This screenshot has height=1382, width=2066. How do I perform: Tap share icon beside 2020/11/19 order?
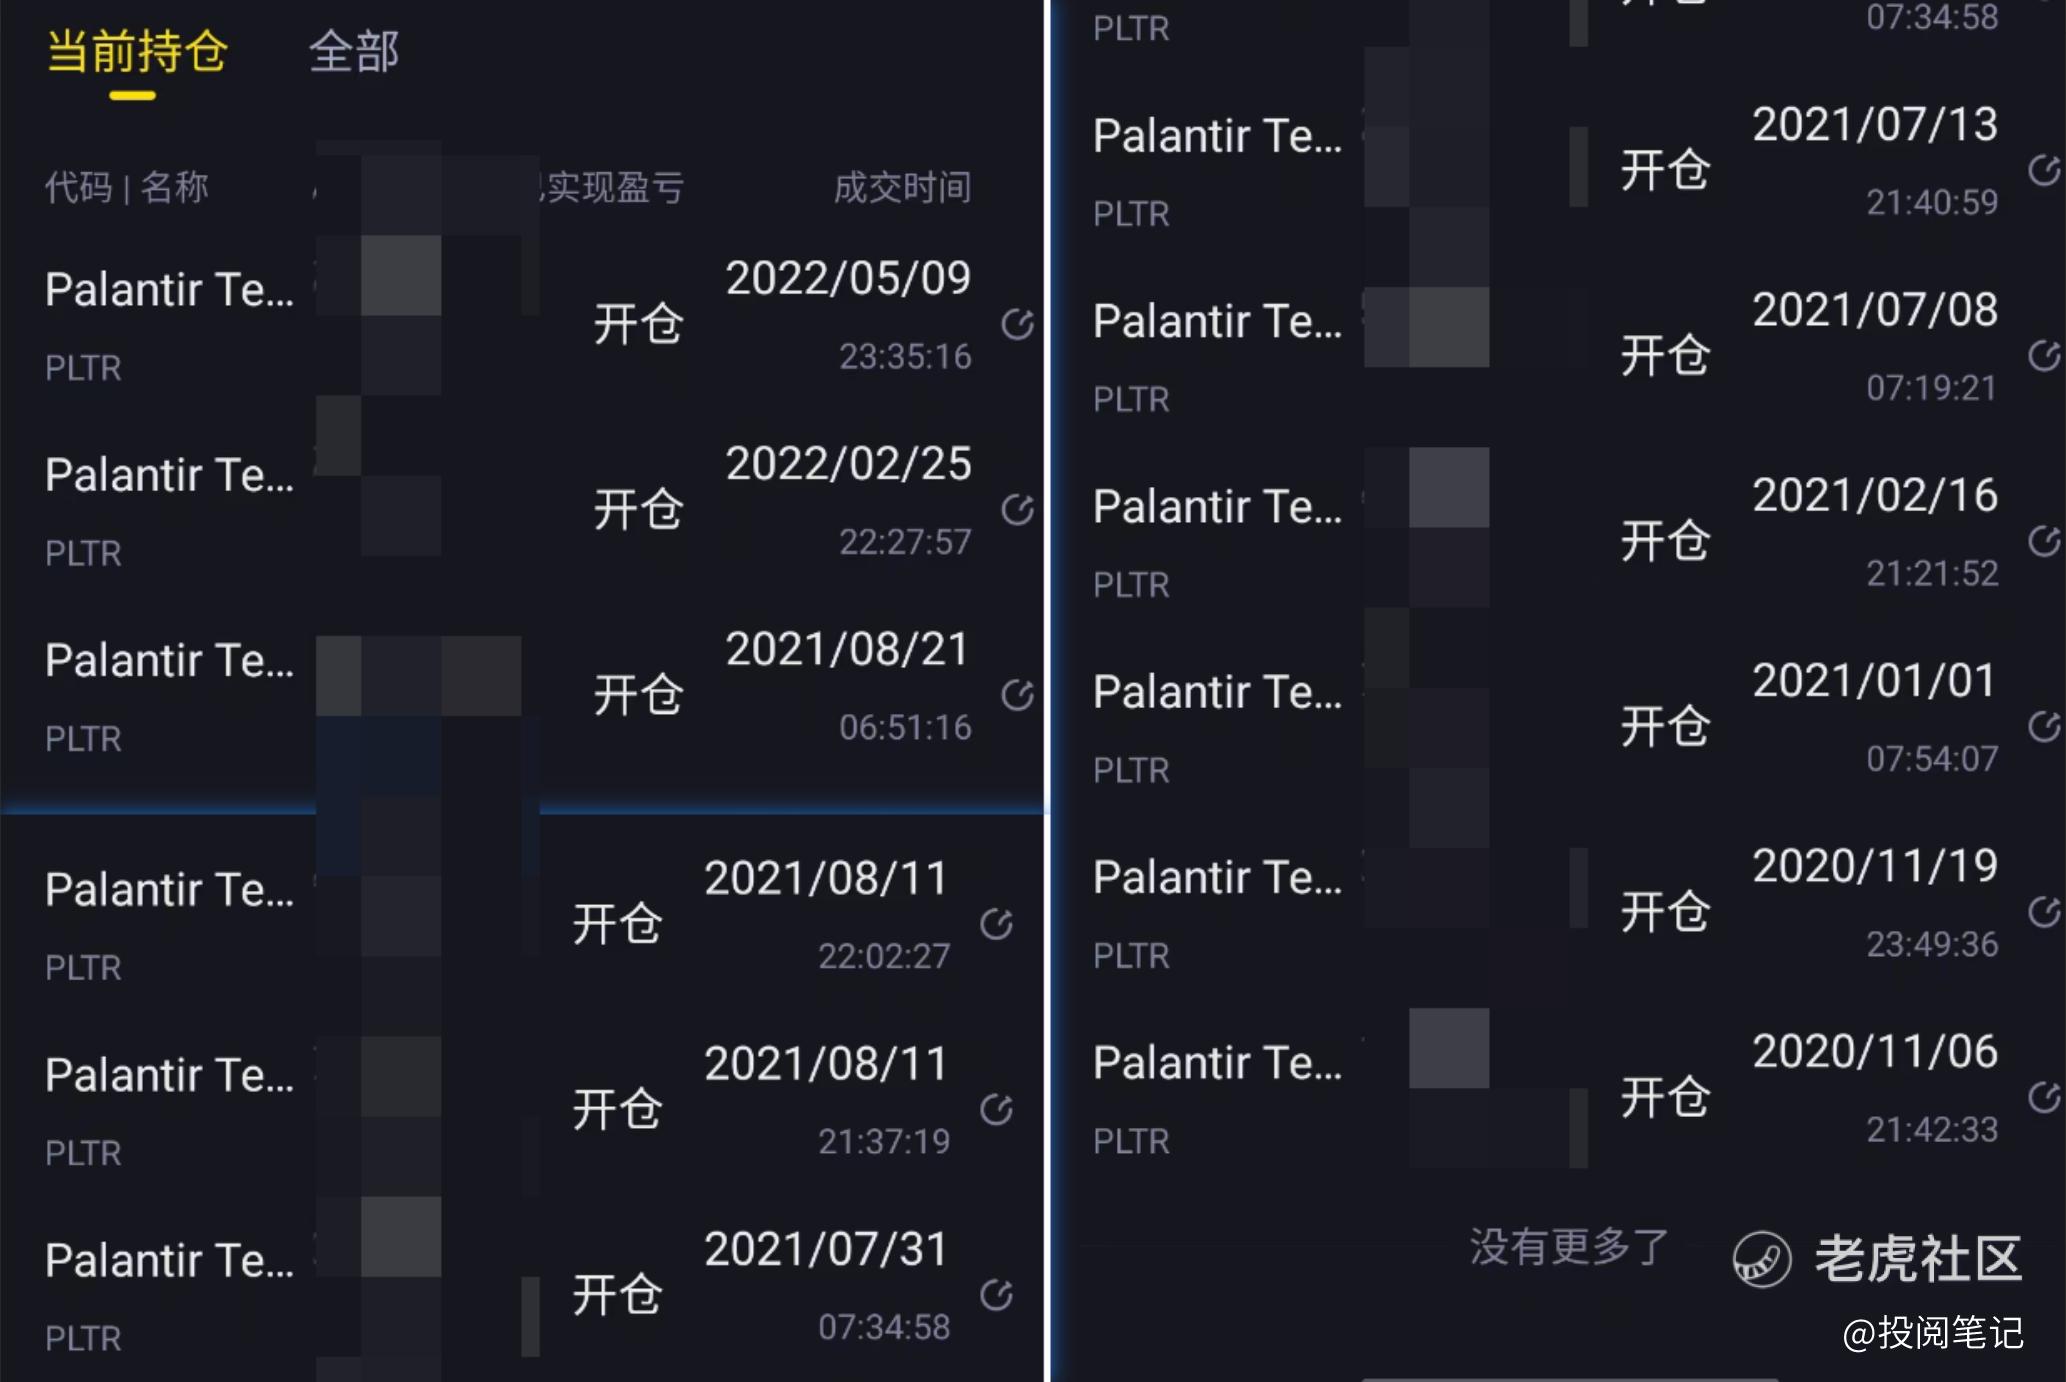click(x=2044, y=911)
